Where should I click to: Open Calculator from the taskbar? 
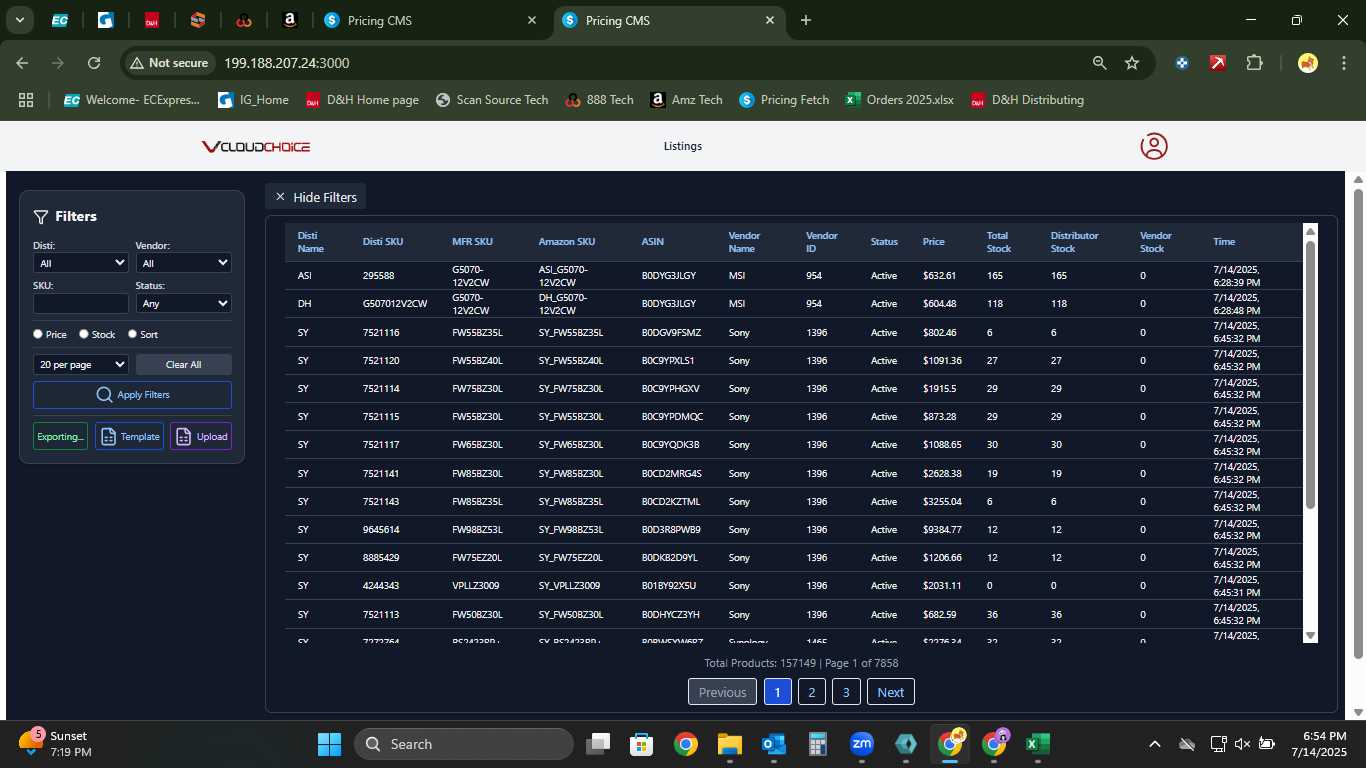click(x=817, y=744)
